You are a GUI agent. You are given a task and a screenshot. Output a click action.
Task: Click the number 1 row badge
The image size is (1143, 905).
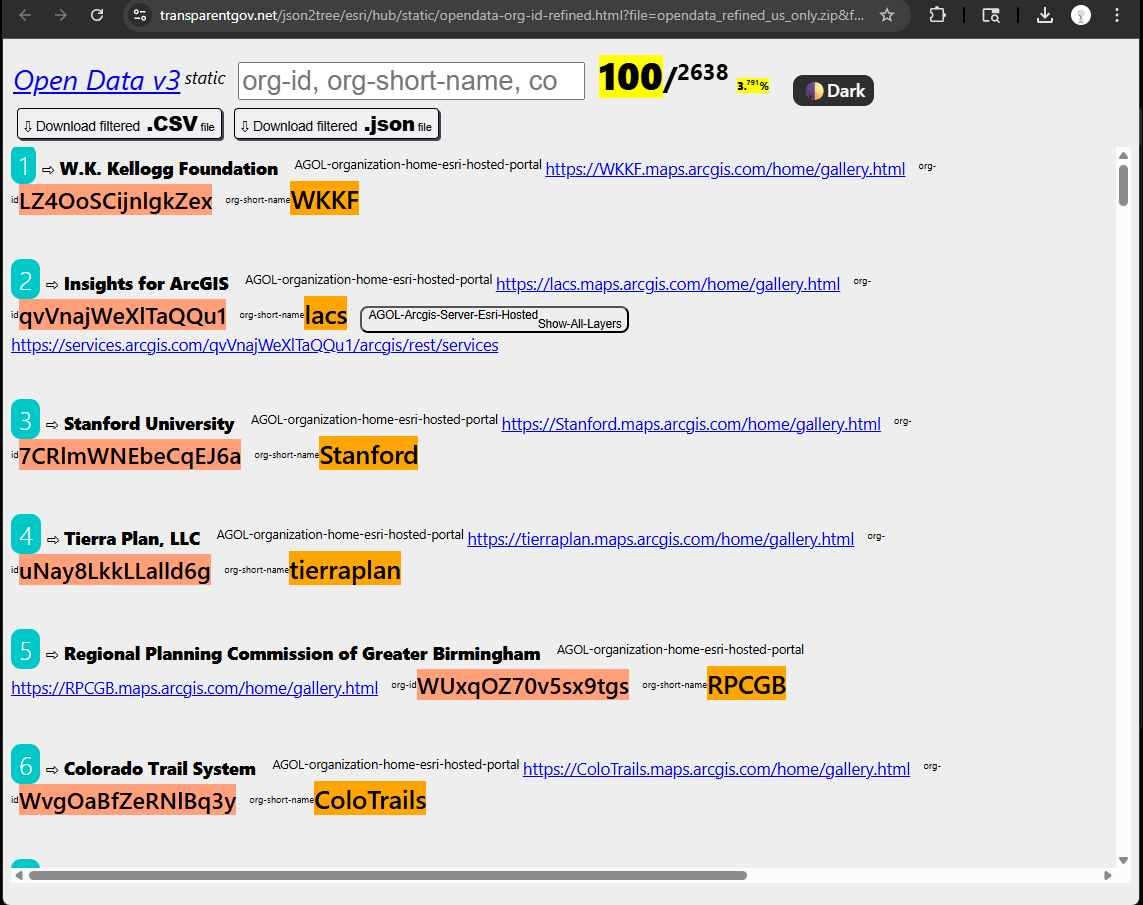coord(23,165)
